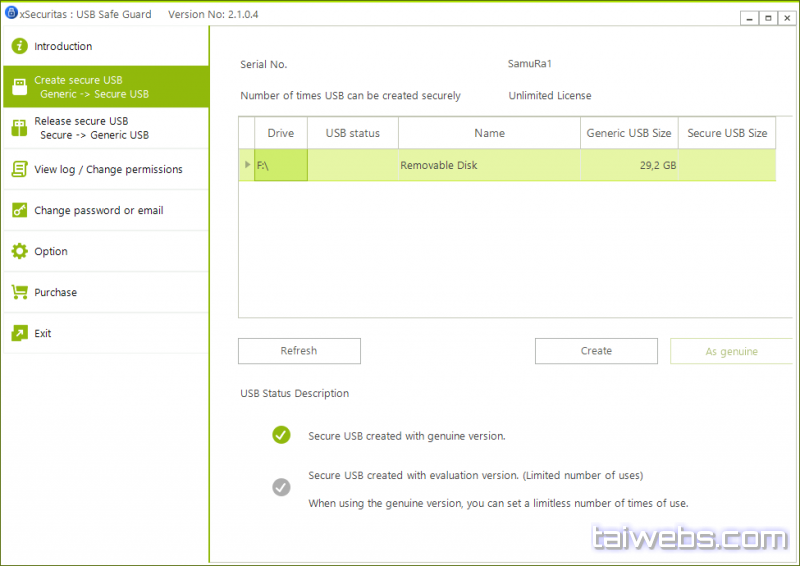Click the Secure USB Size column header

click(727, 133)
